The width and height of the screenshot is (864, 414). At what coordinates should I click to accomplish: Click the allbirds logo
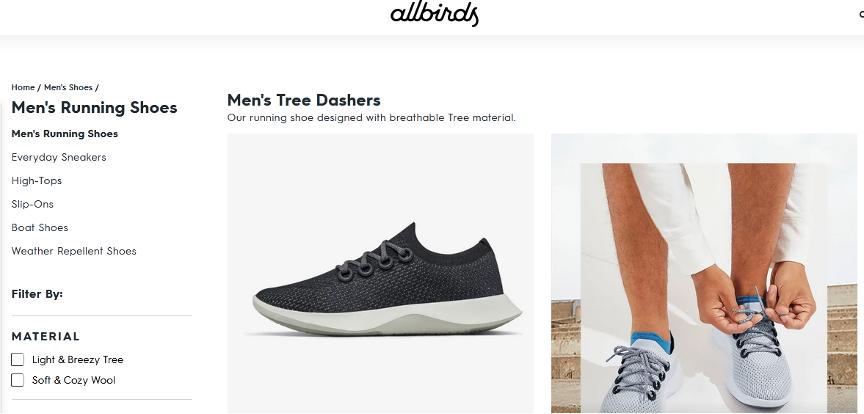pos(434,14)
